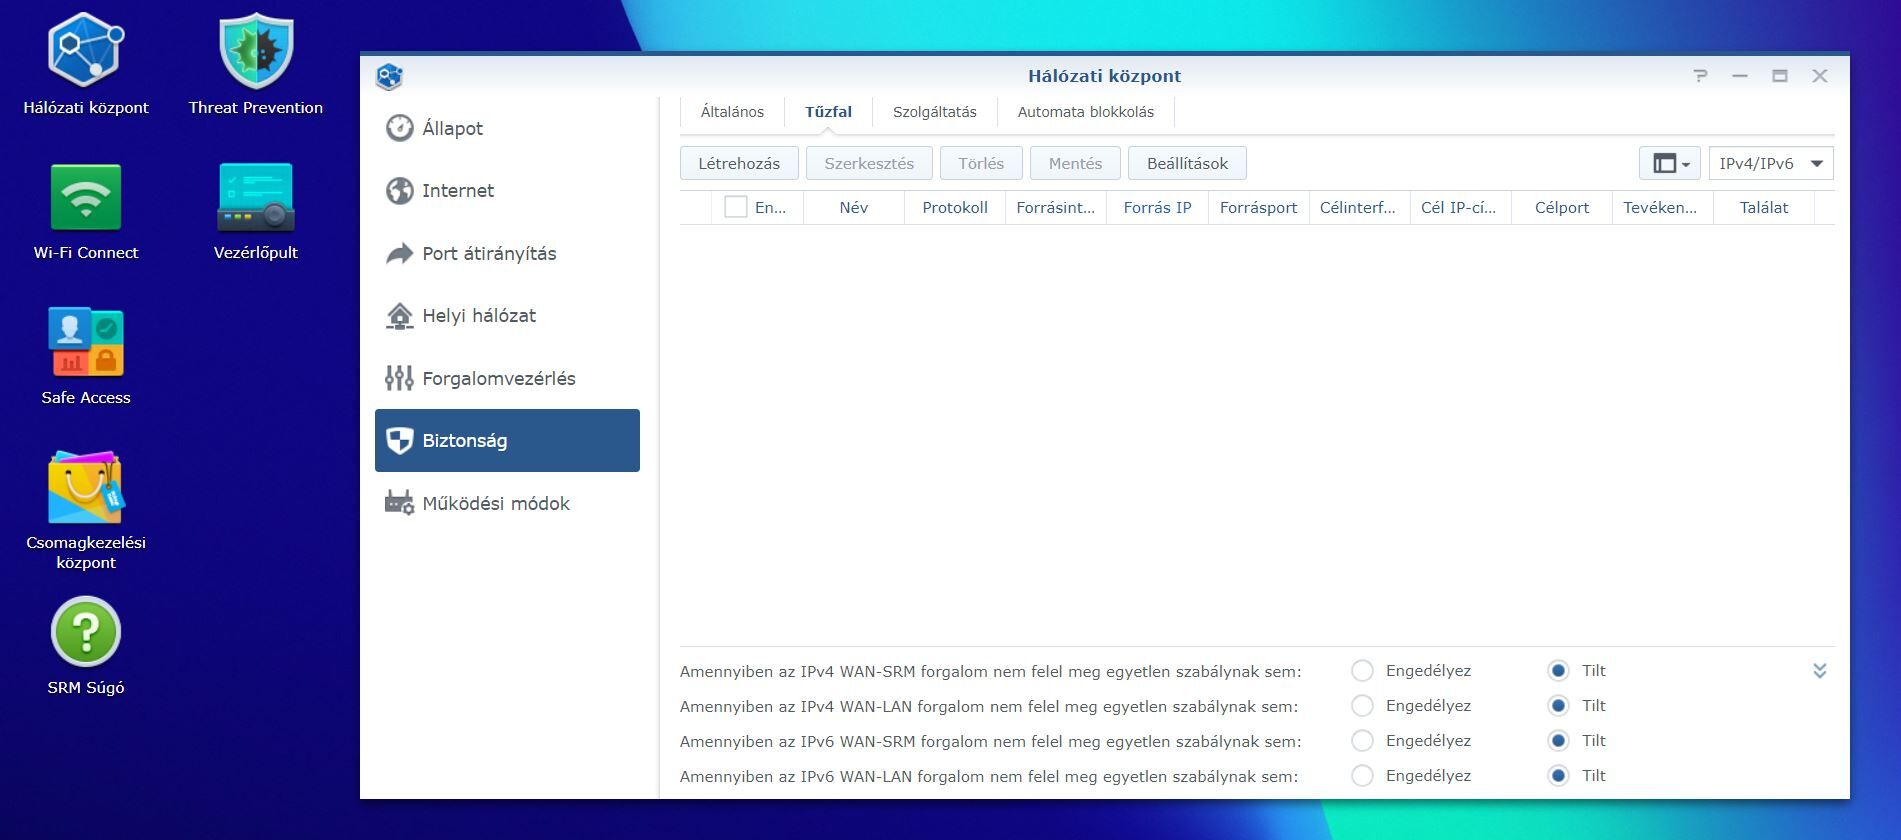The height and width of the screenshot is (840, 1901).
Task: Collapse the default rules panel with double chevron
Action: [1820, 671]
